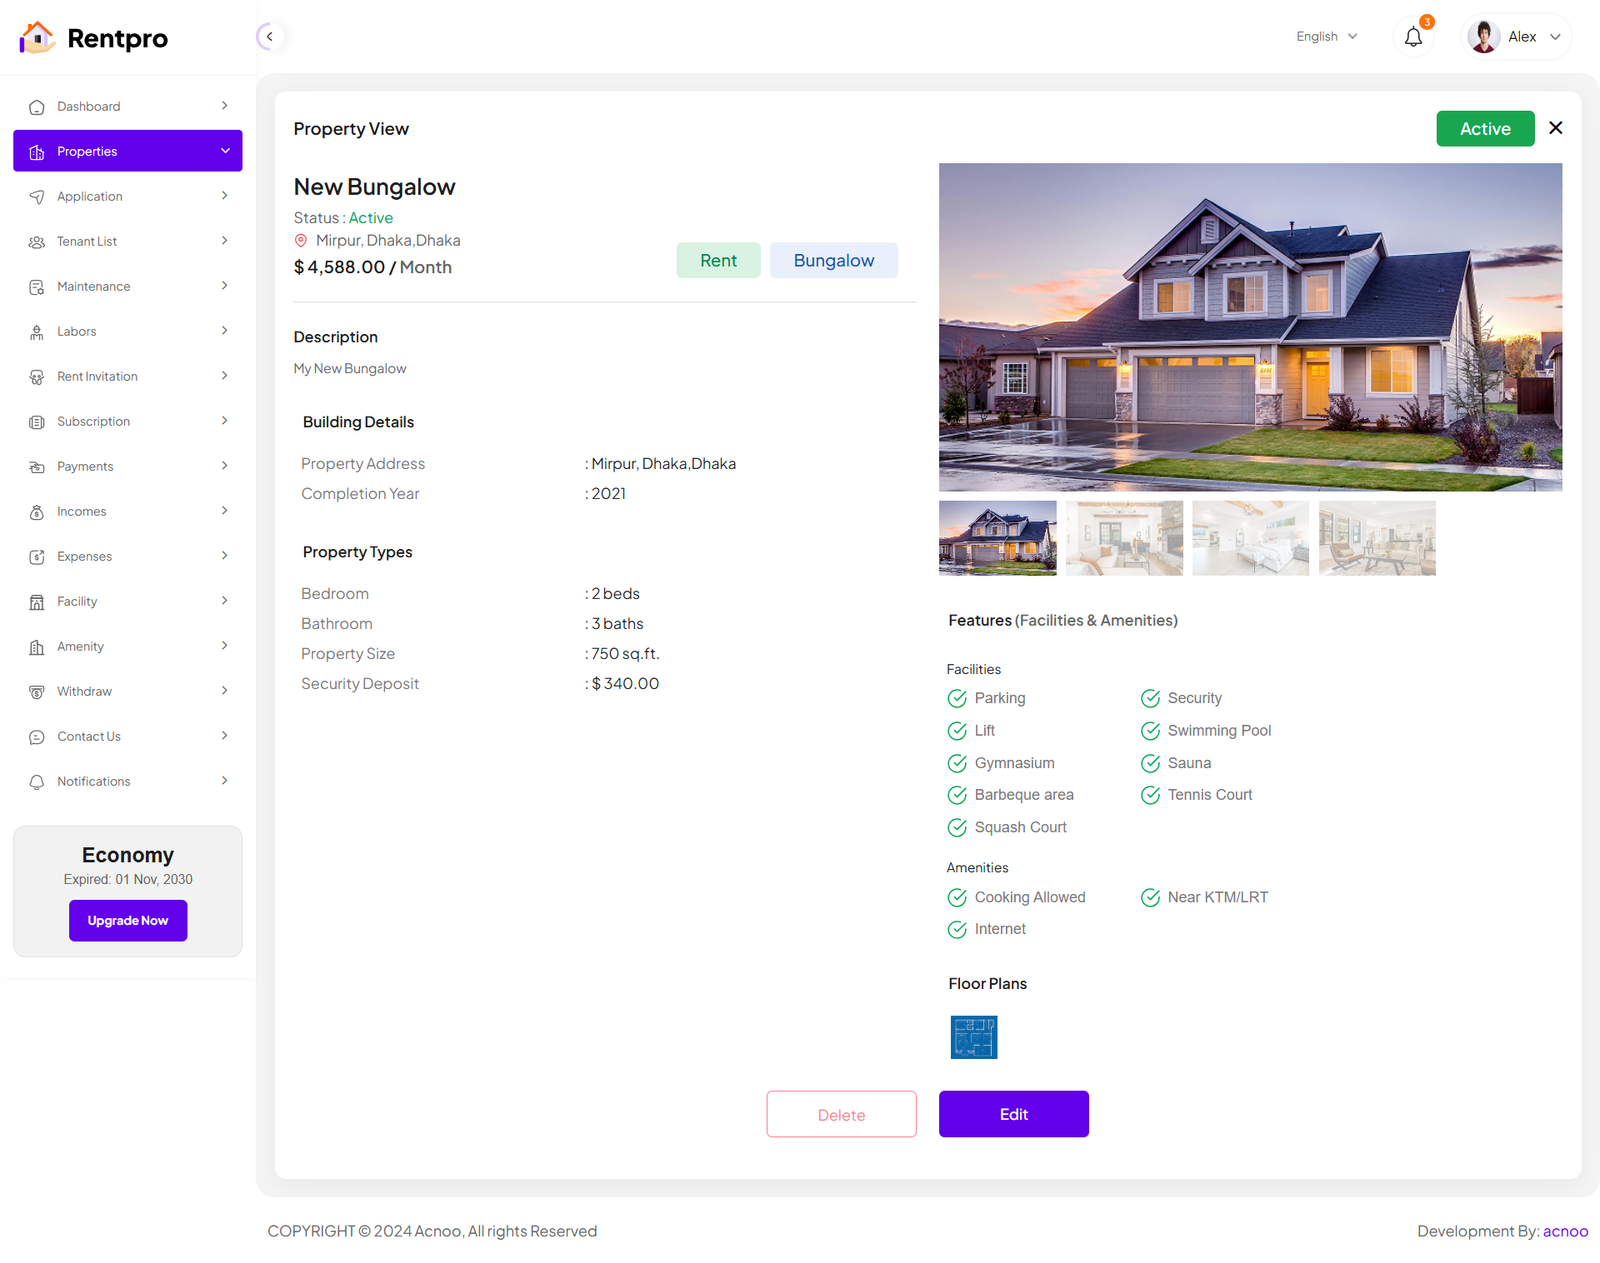Click the location pin icon near Mirpur
1600x1263 pixels.
coord(301,241)
